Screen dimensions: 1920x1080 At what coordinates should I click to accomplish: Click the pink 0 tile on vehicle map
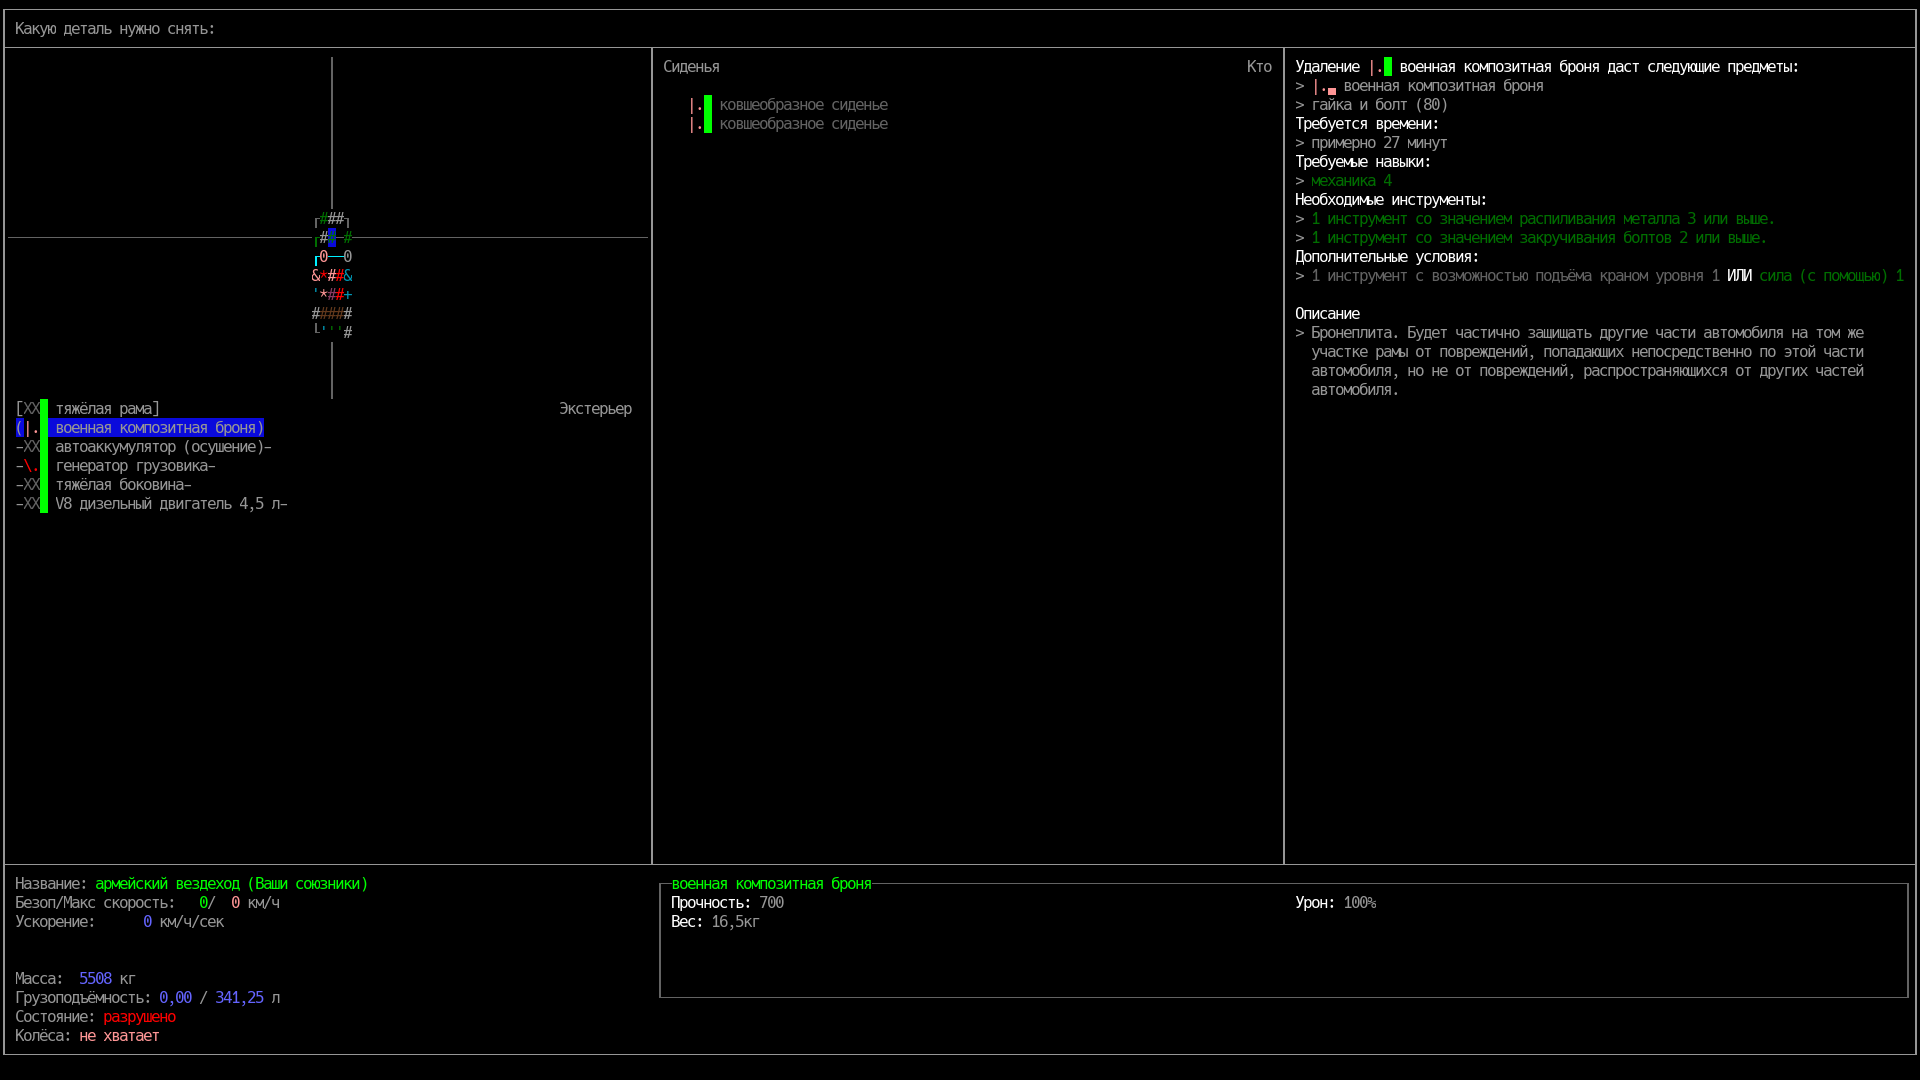(324, 256)
